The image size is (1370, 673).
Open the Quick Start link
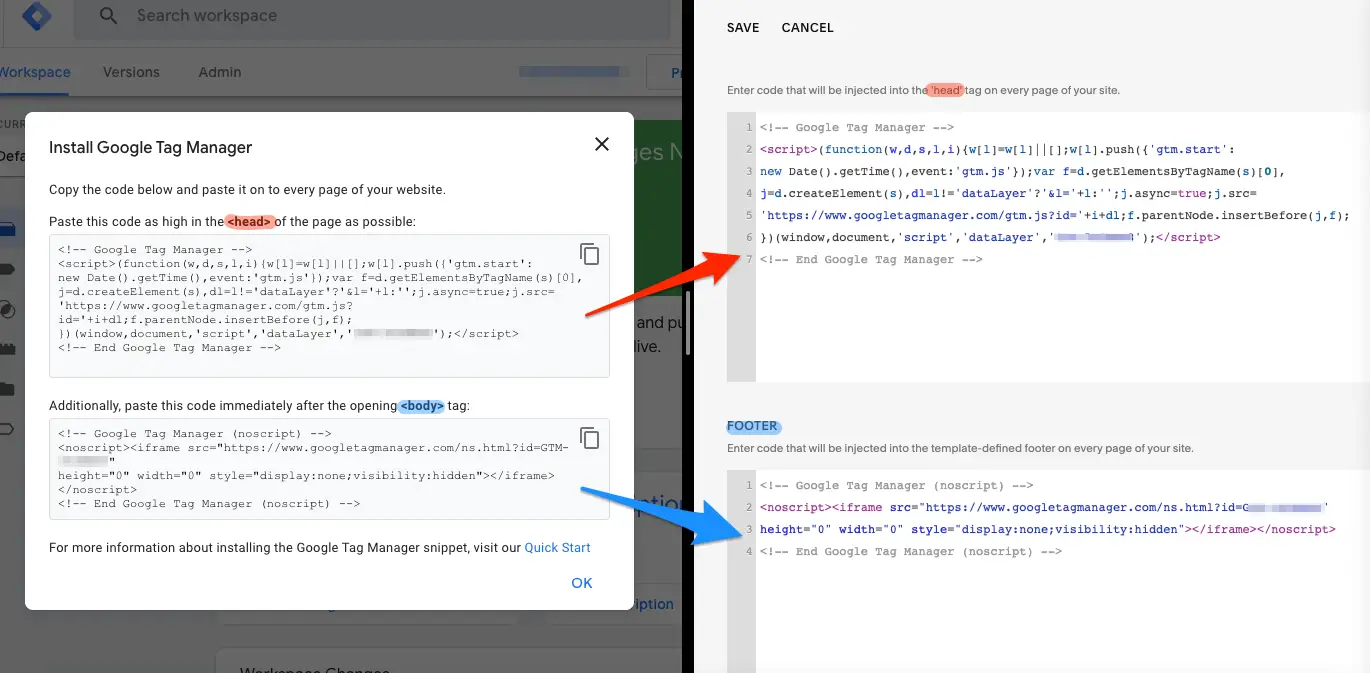(x=559, y=547)
